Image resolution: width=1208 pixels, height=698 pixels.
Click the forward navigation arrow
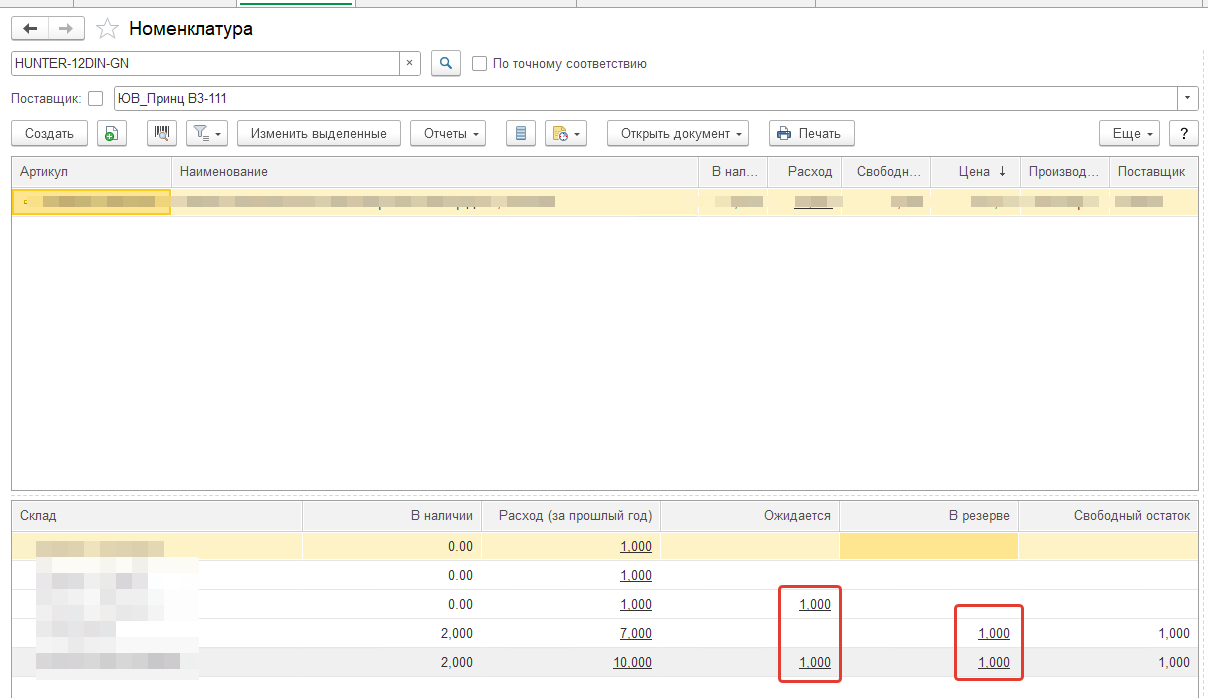click(x=66, y=29)
